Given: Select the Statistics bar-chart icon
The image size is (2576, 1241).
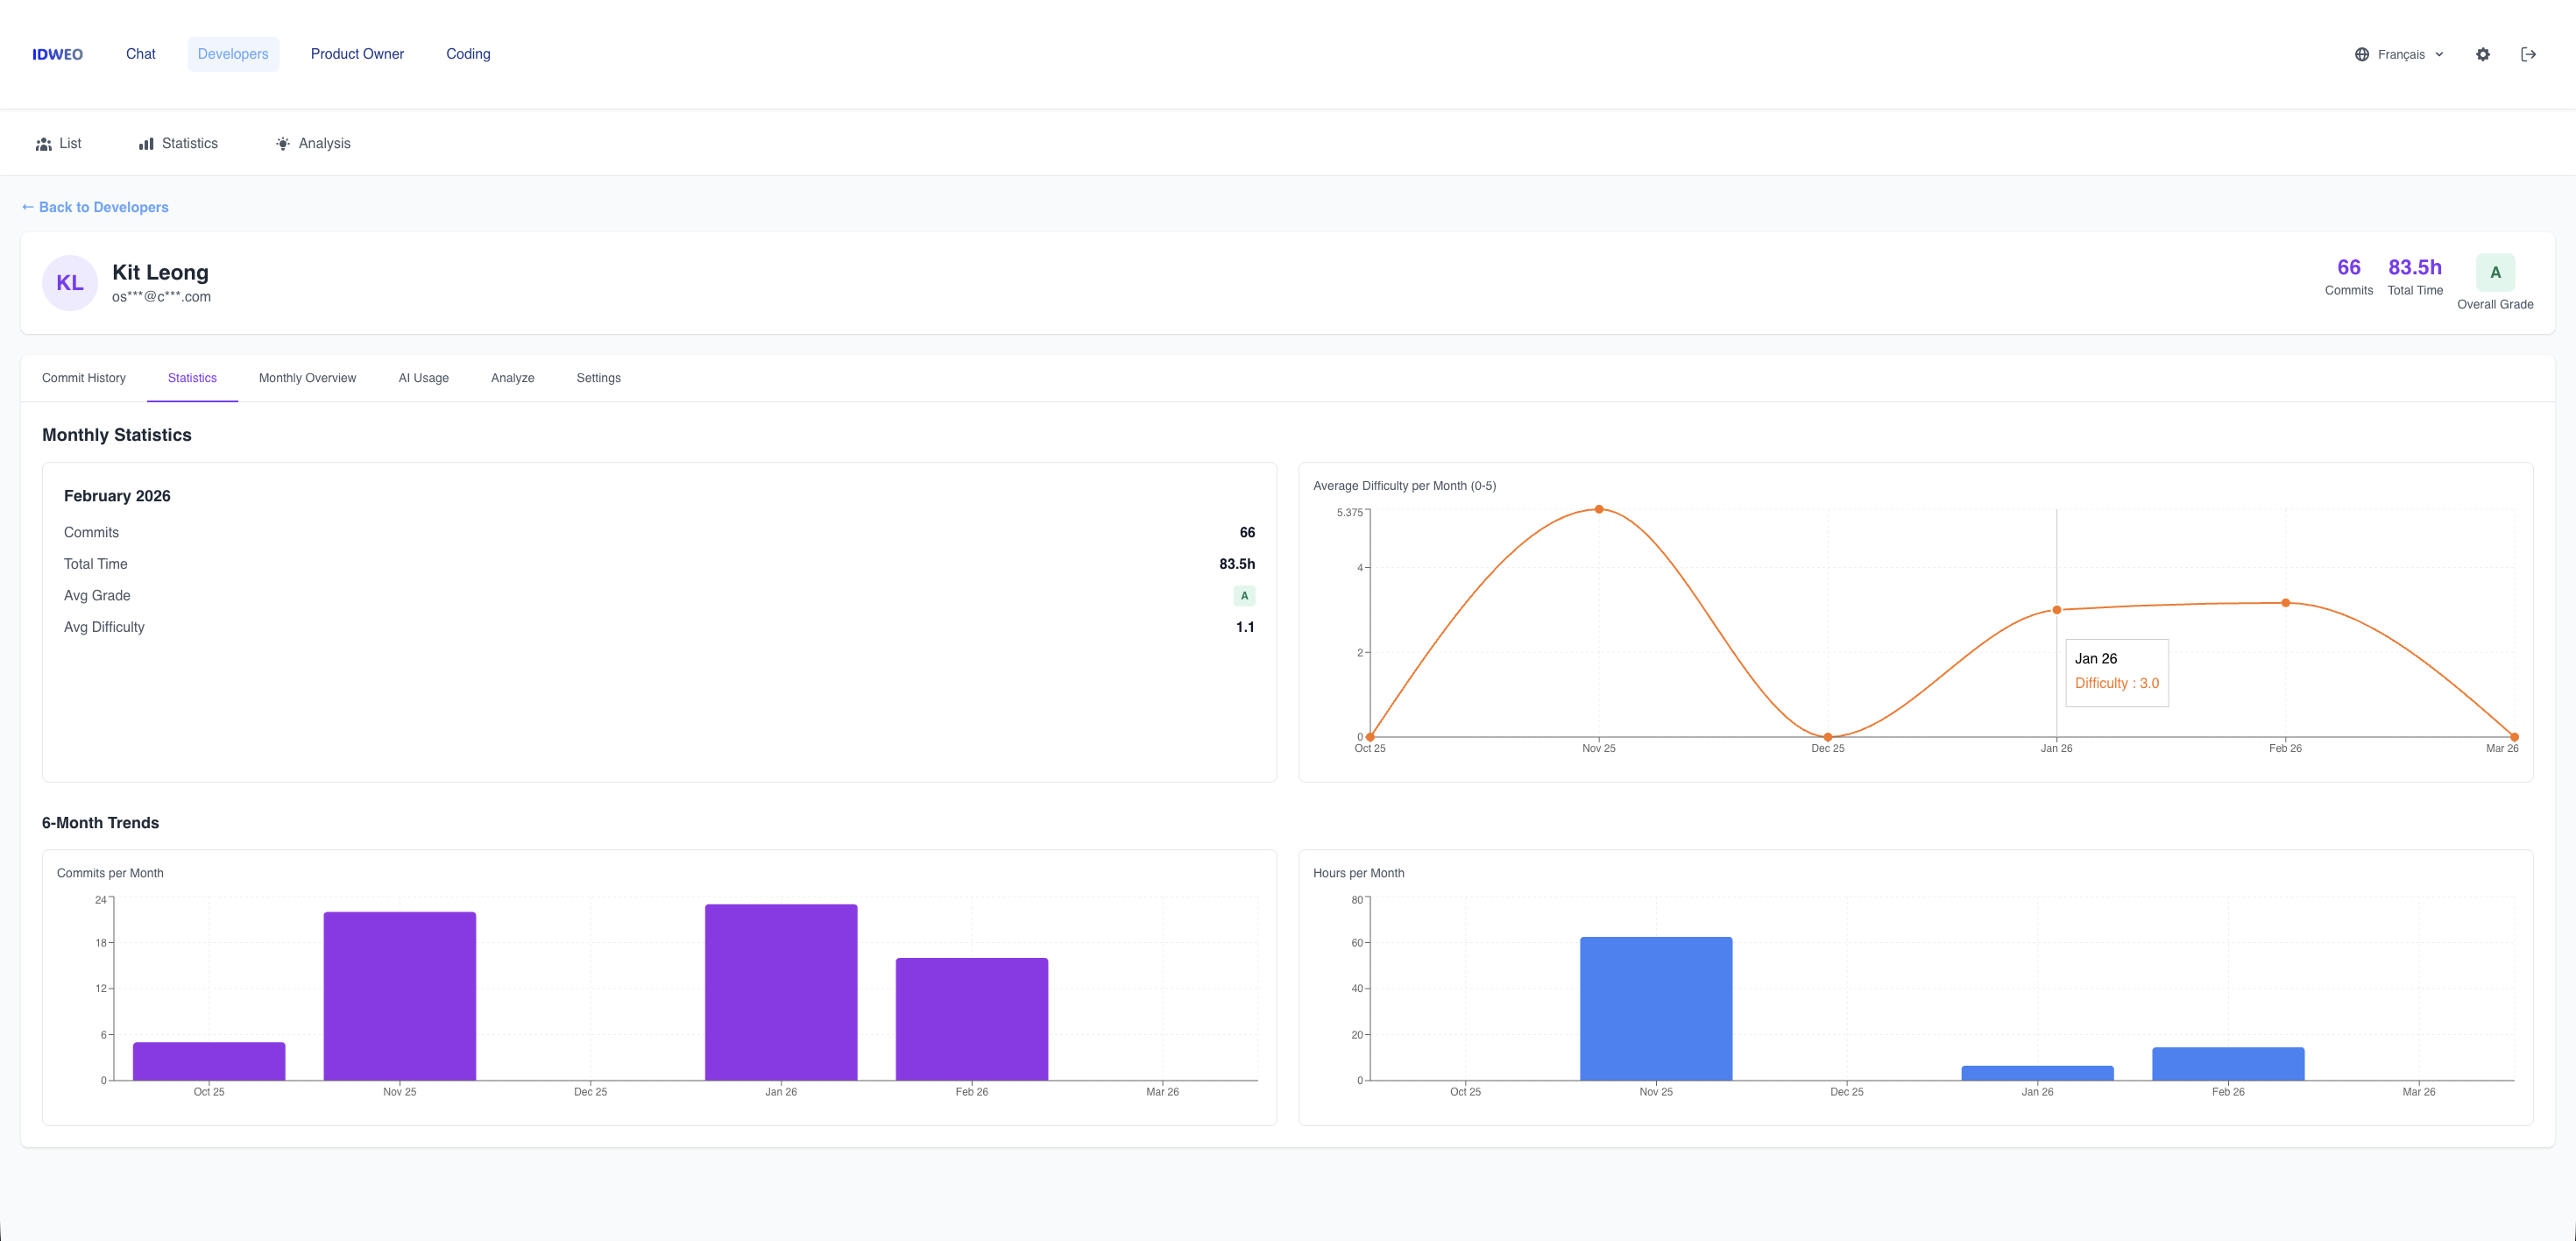Looking at the screenshot, I should (x=146, y=143).
